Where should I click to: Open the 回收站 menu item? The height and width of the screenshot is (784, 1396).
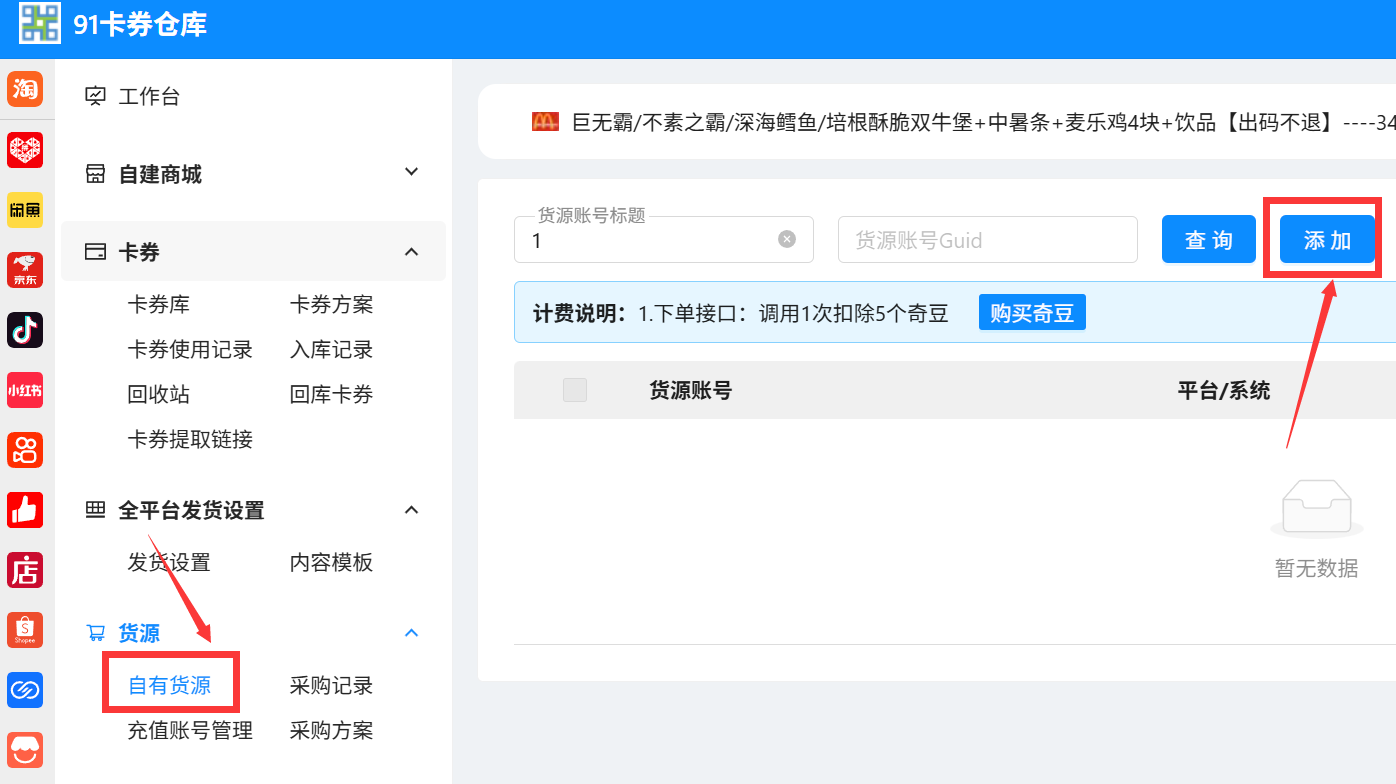[x=159, y=395]
